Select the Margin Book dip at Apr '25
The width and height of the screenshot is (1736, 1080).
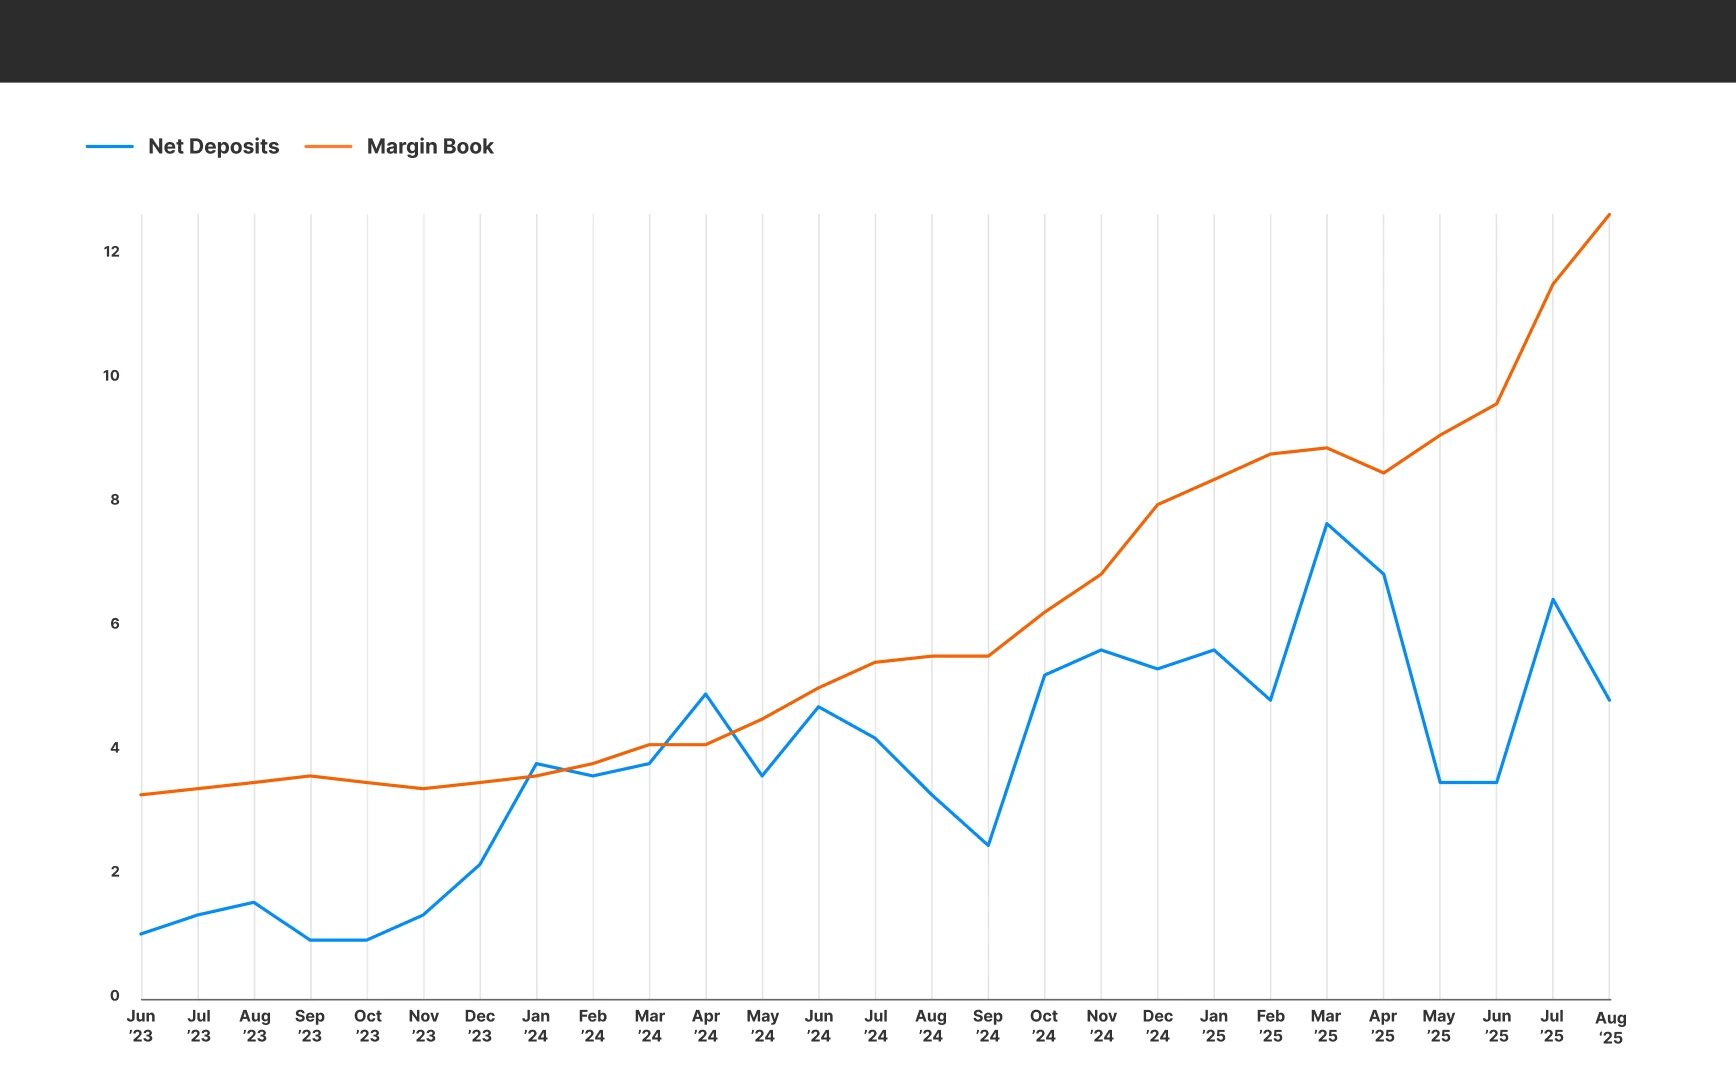[x=1383, y=473]
